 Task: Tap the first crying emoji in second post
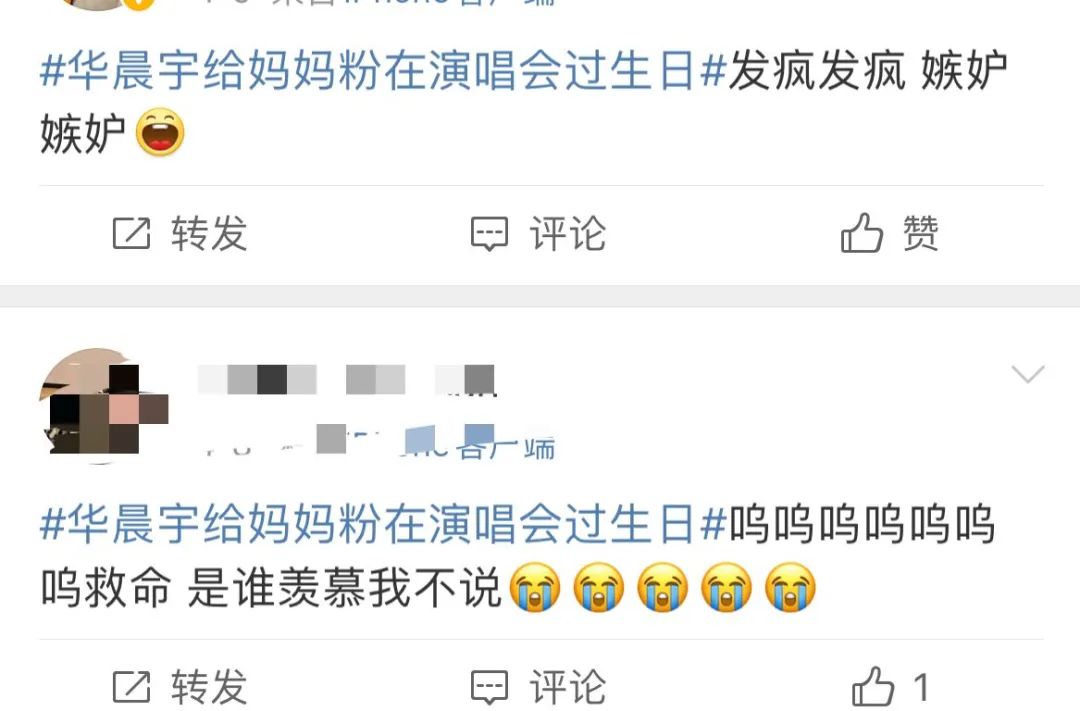(535, 587)
